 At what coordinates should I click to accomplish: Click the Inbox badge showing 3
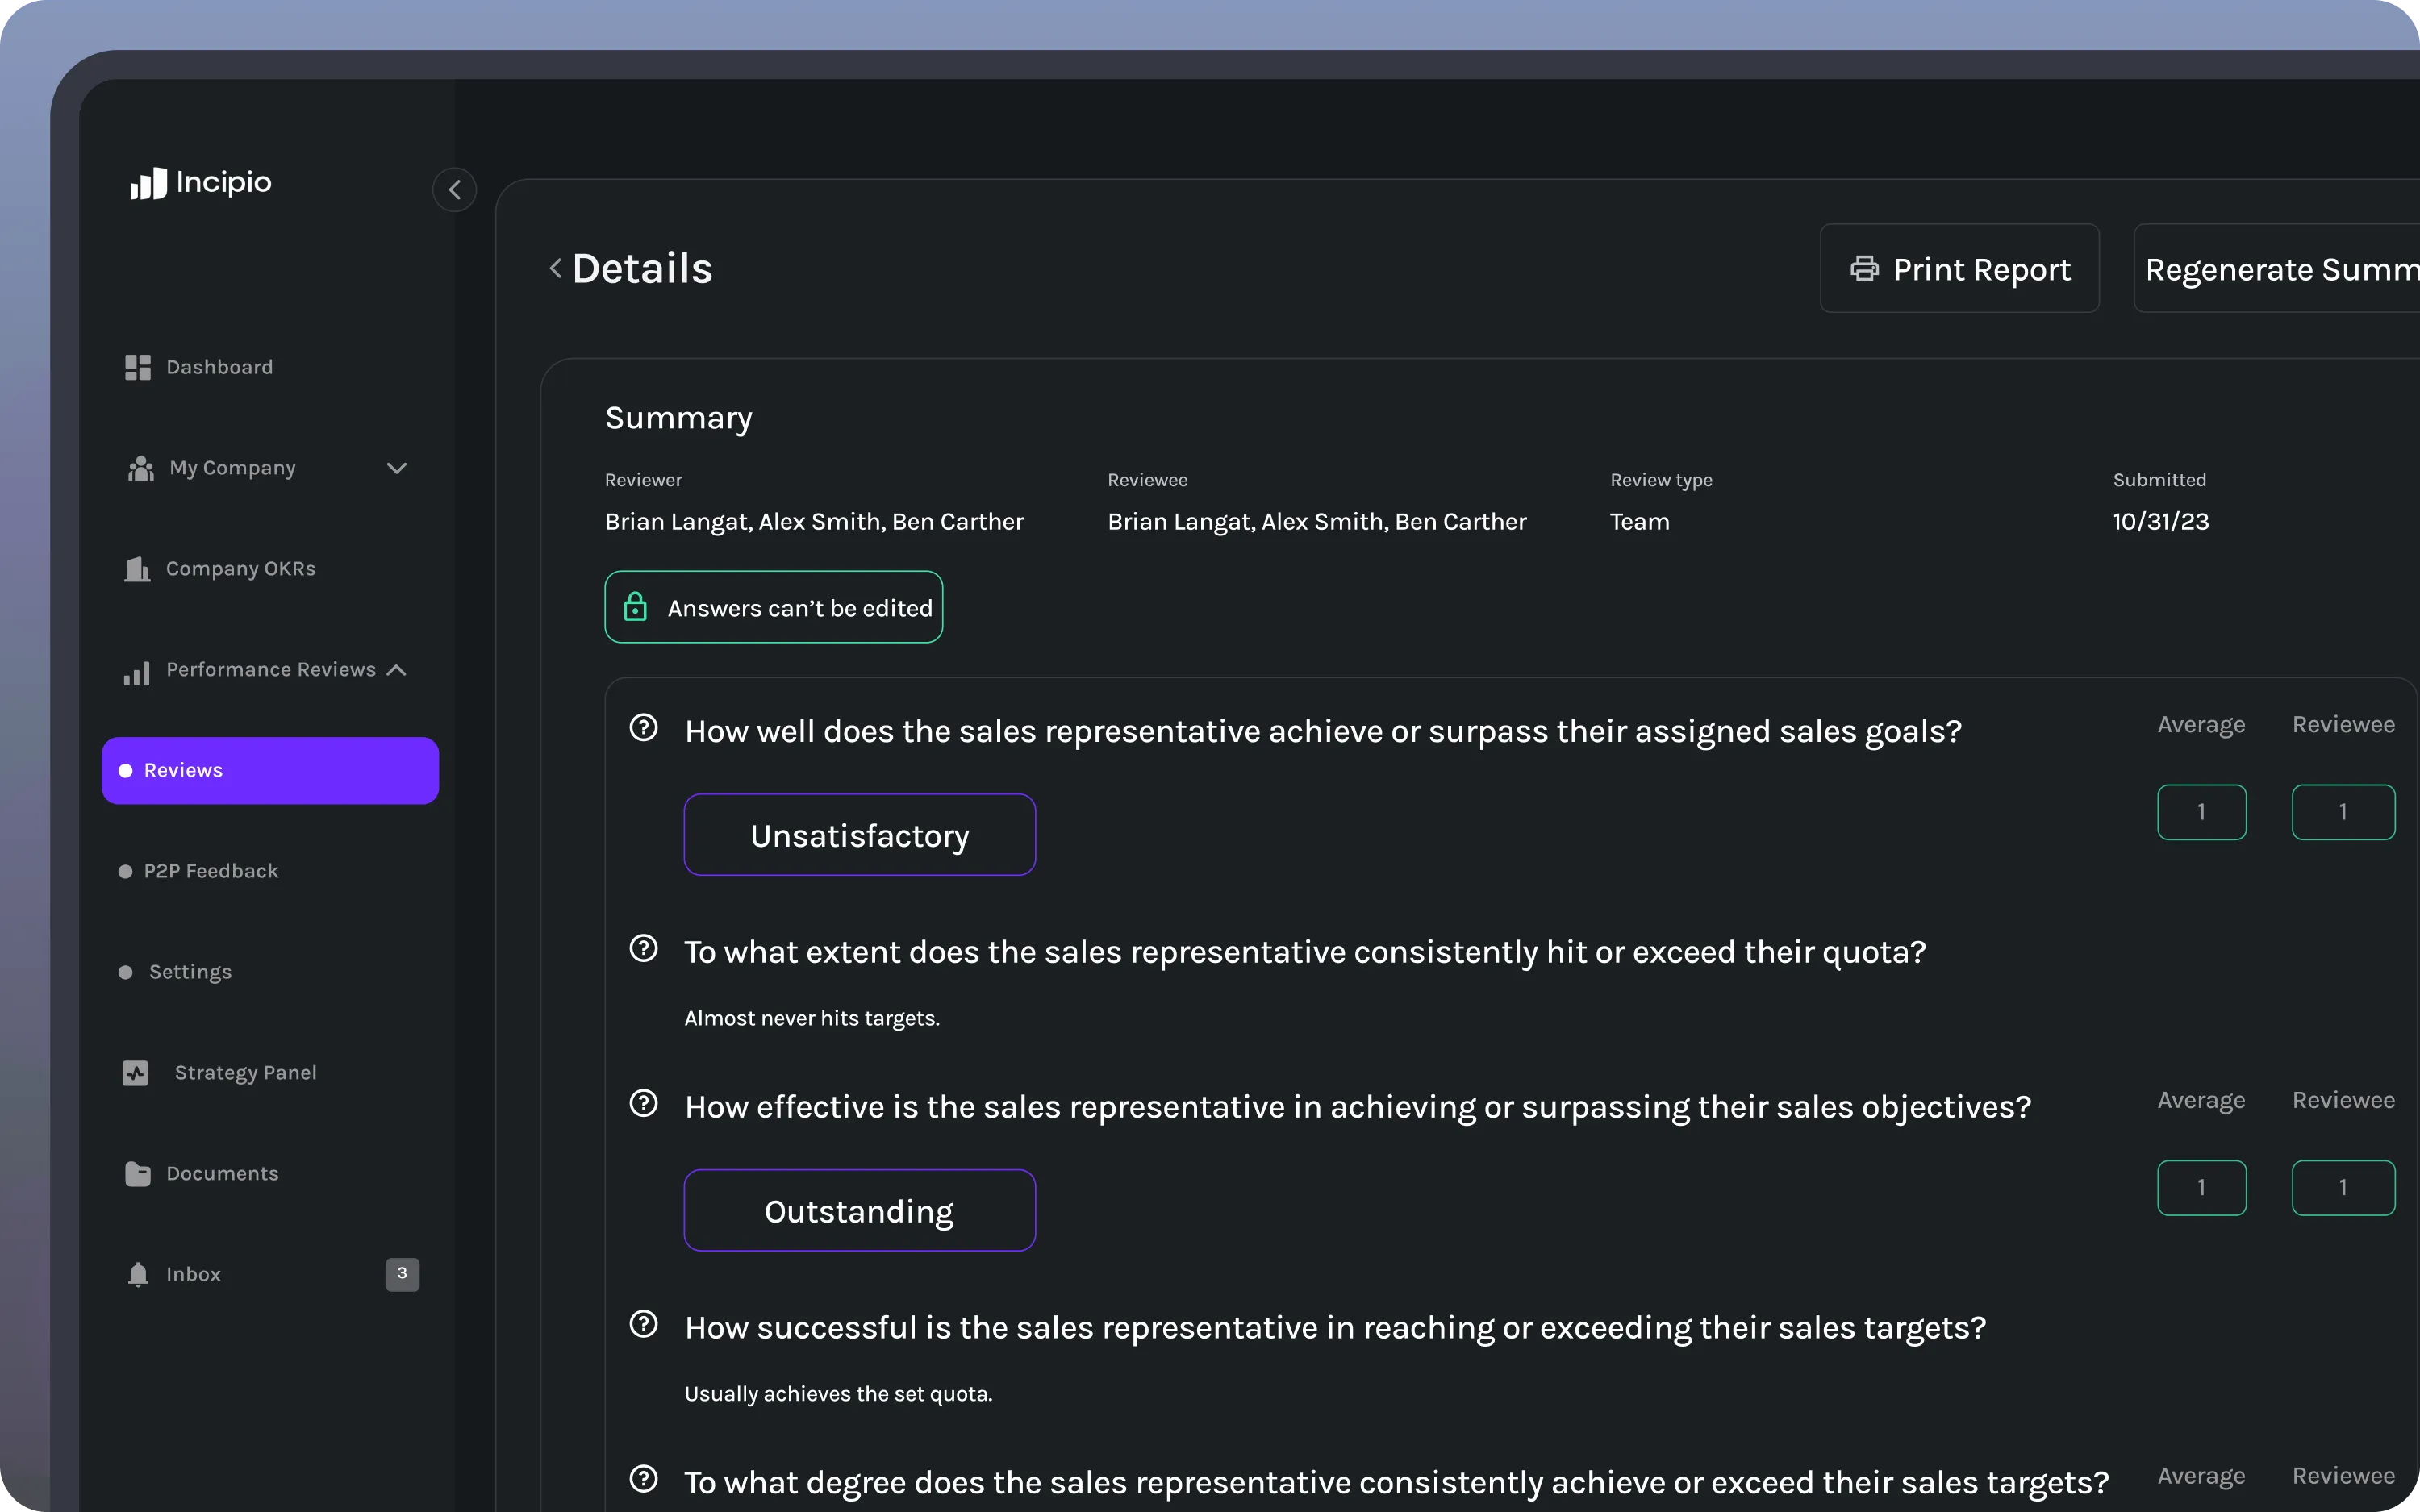[402, 1274]
